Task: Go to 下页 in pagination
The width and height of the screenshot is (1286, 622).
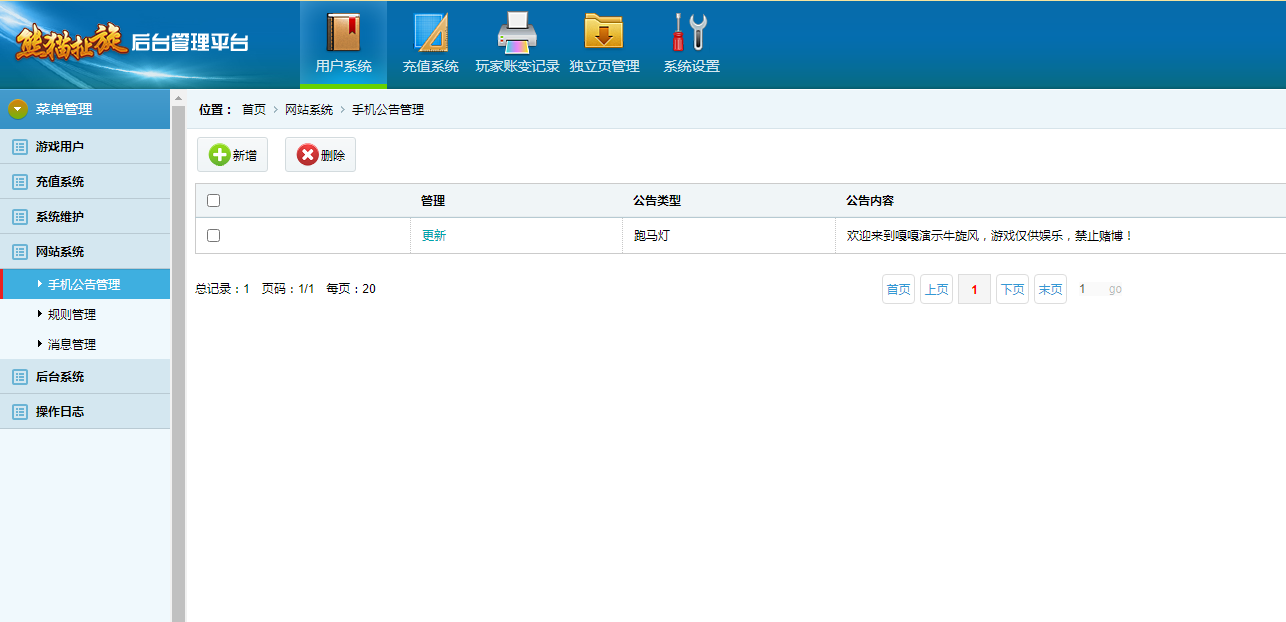Action: (1012, 289)
